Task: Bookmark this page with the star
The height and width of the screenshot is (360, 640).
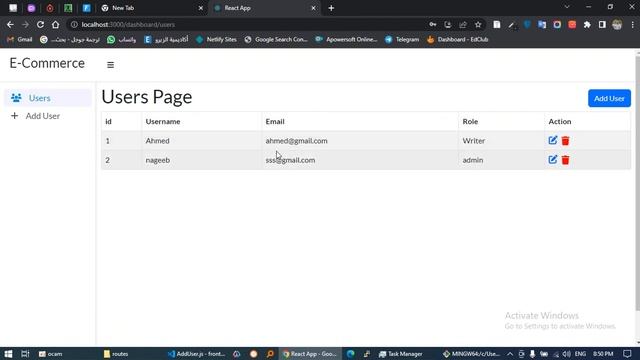Action: click(478, 24)
